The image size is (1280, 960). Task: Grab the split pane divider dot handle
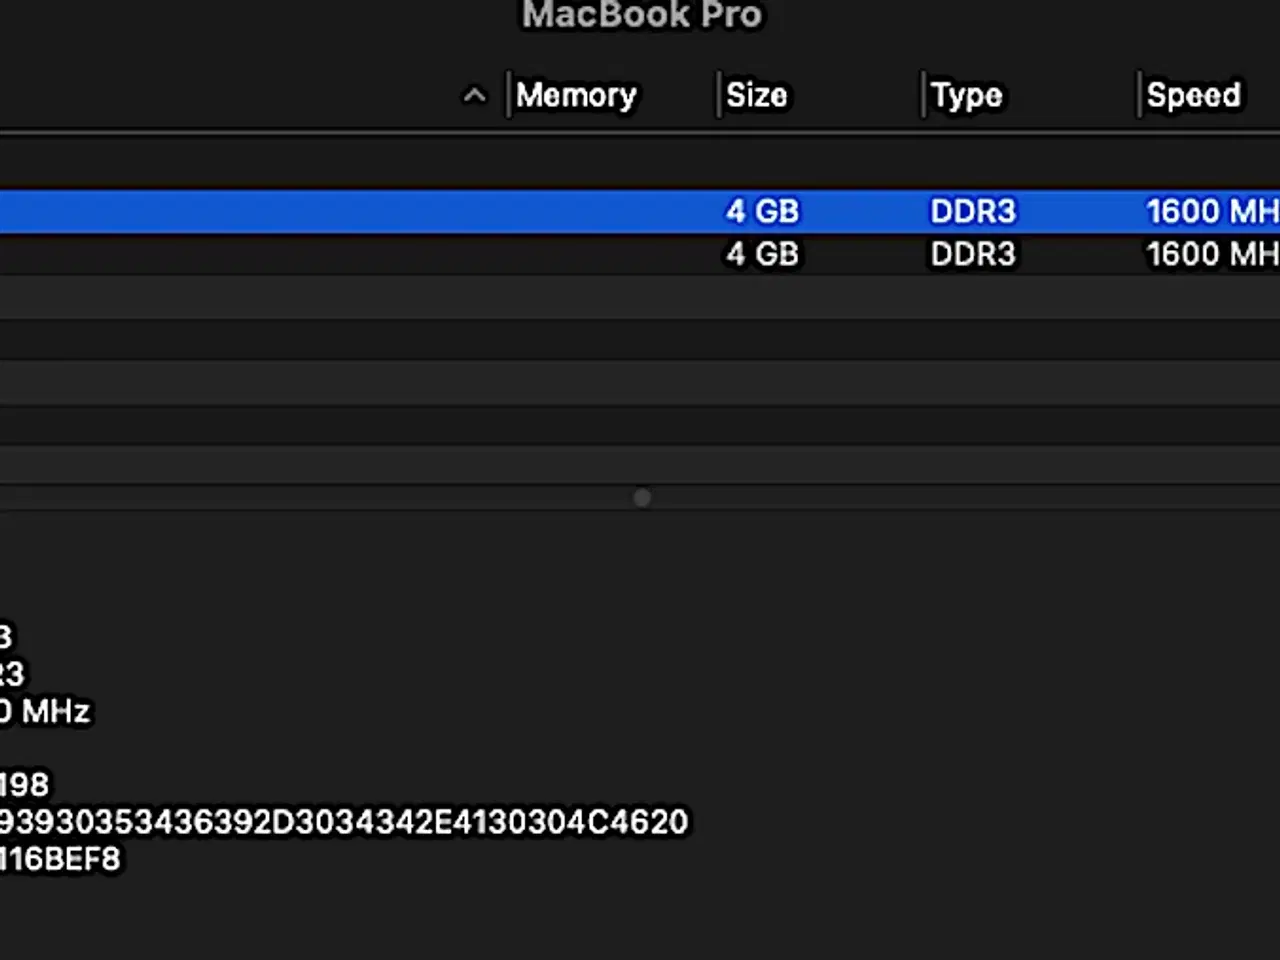coord(642,498)
